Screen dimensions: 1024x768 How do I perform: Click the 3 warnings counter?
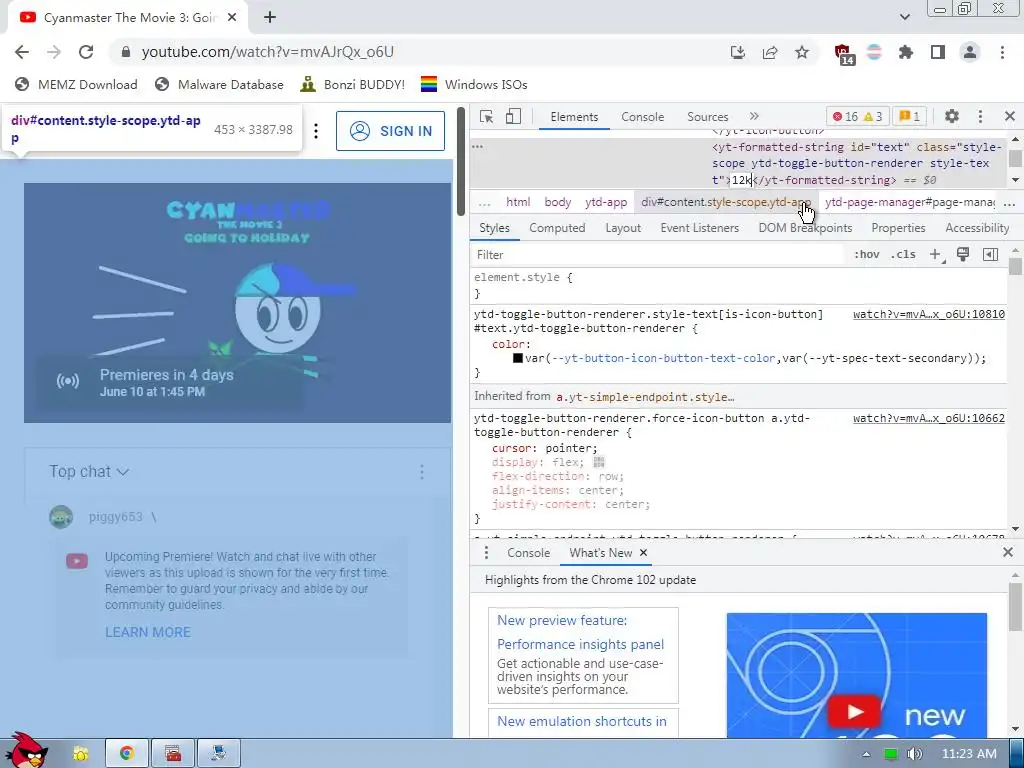point(873,116)
